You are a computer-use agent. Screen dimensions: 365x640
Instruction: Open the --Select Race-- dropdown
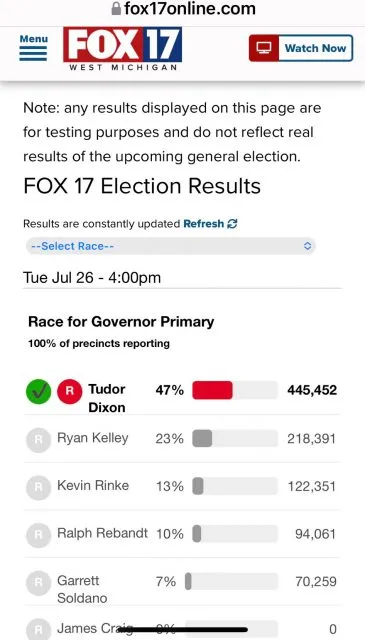point(171,246)
